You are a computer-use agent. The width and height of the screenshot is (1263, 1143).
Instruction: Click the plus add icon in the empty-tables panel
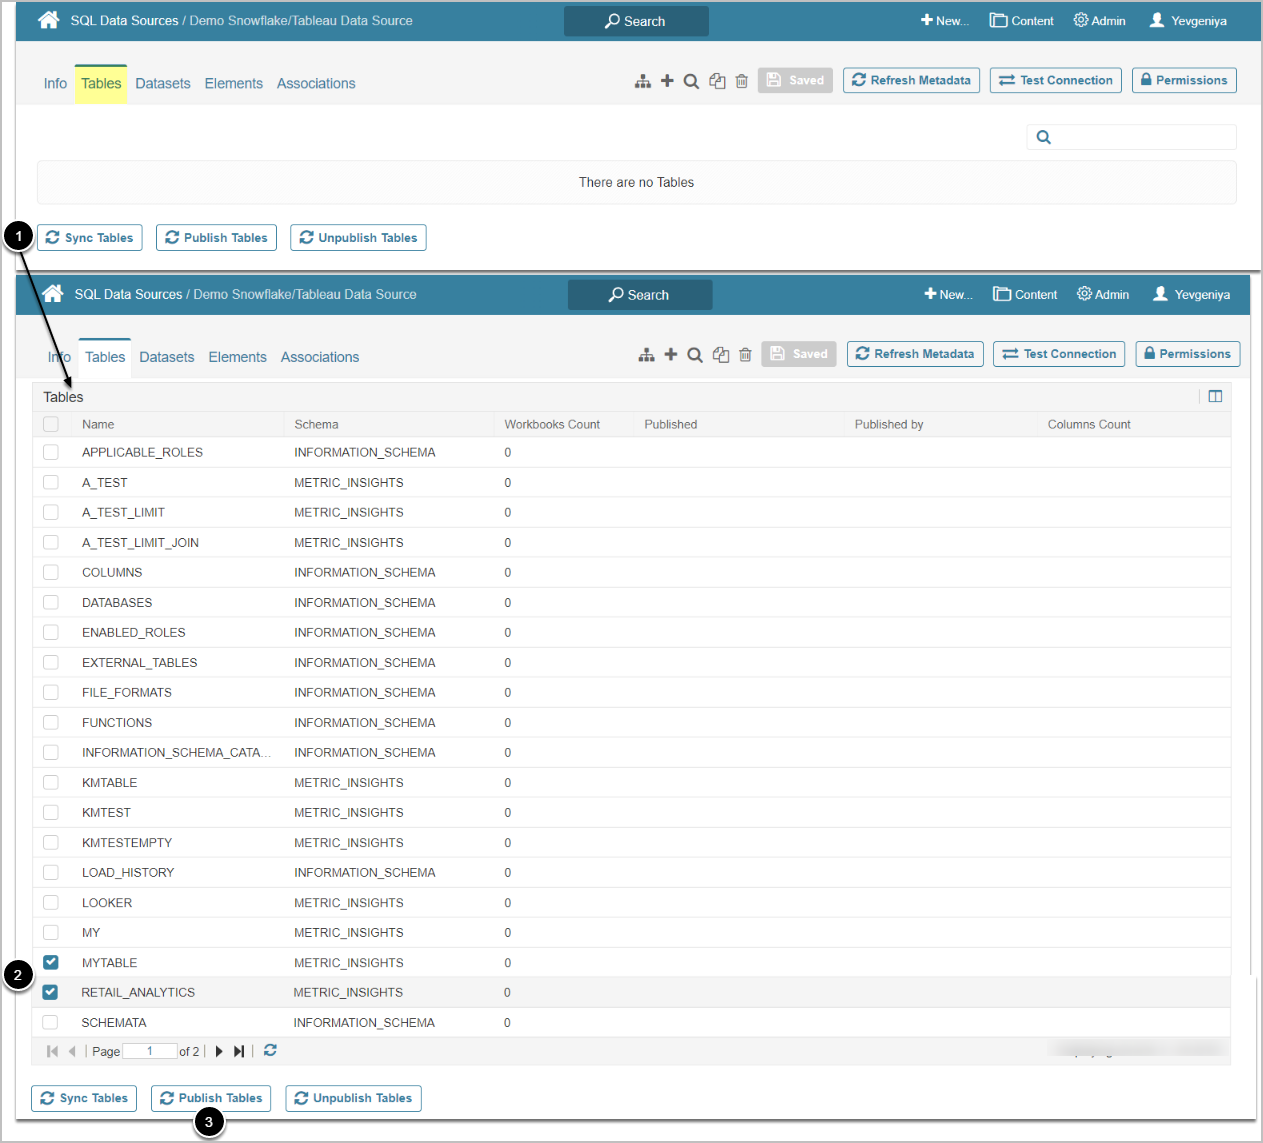coord(667,81)
